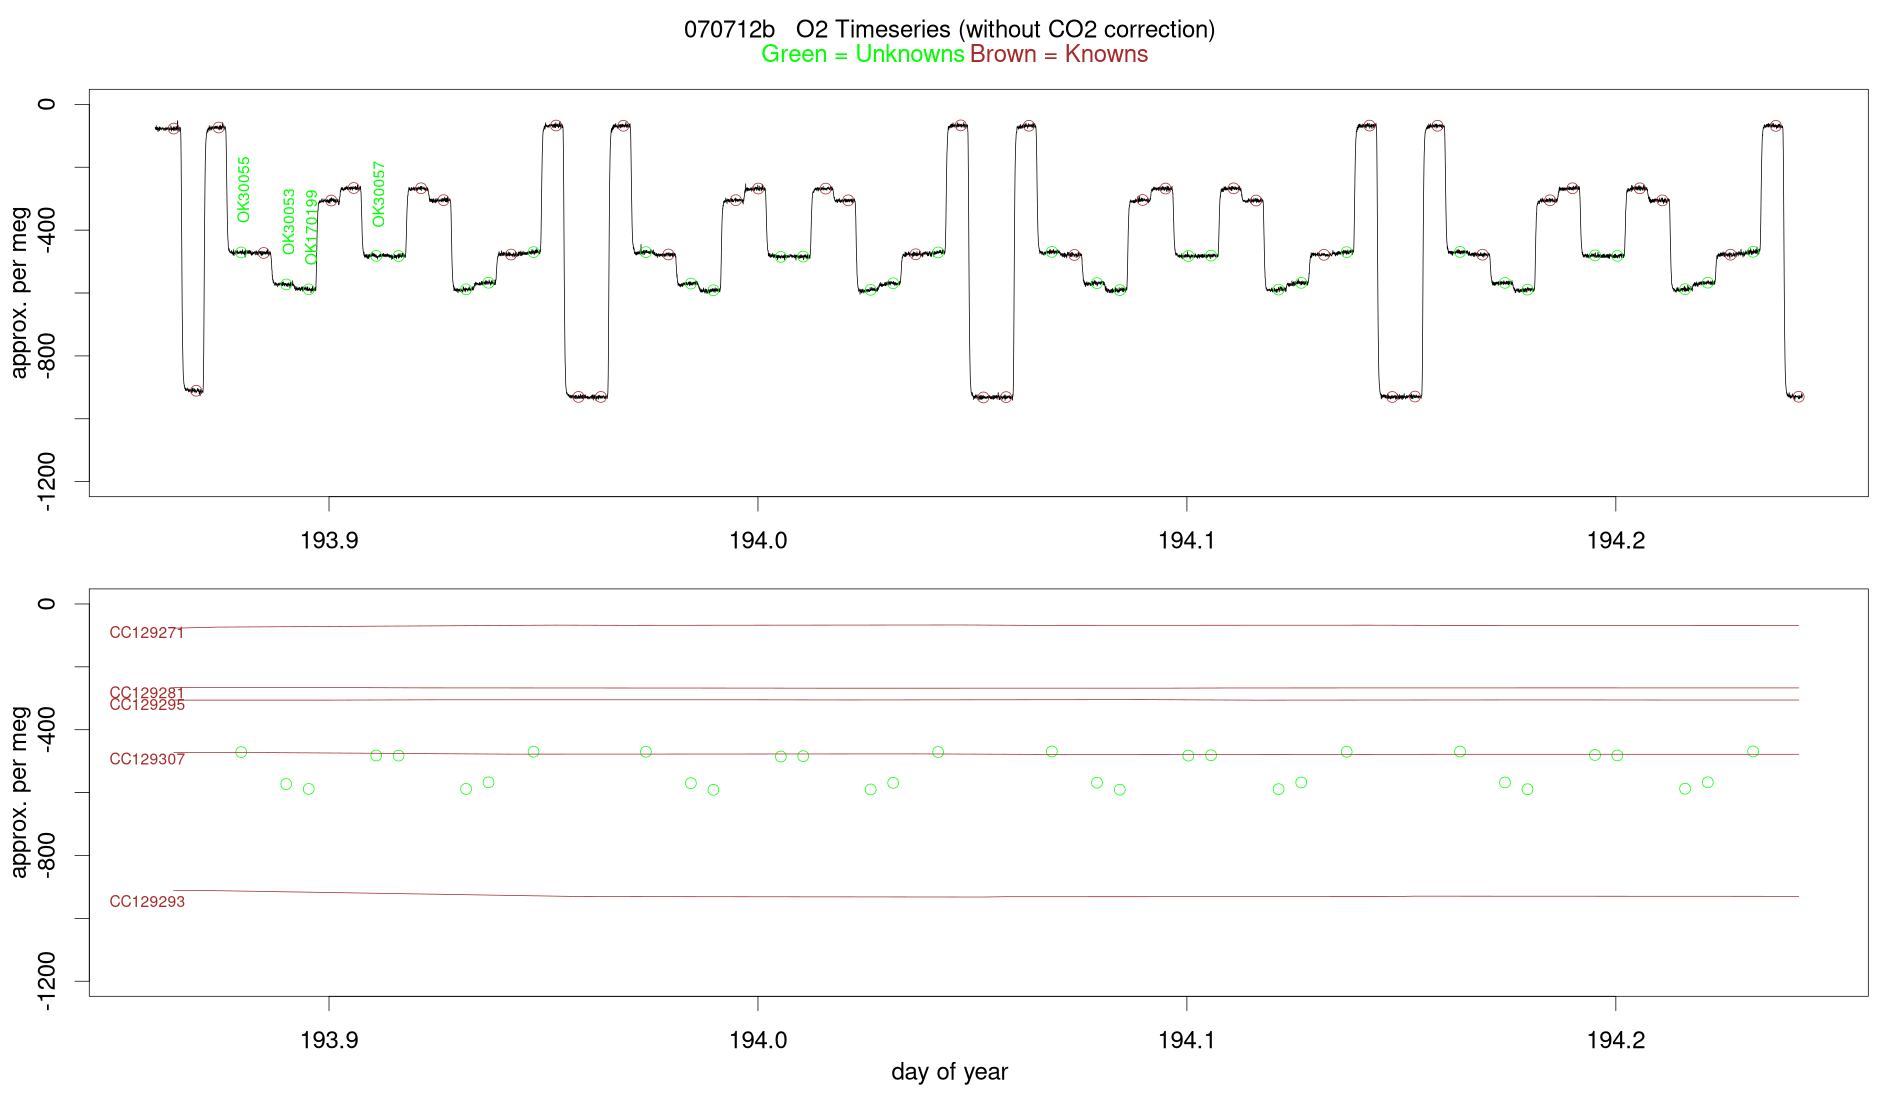Select the CC129293 reference line label

[x=147, y=902]
